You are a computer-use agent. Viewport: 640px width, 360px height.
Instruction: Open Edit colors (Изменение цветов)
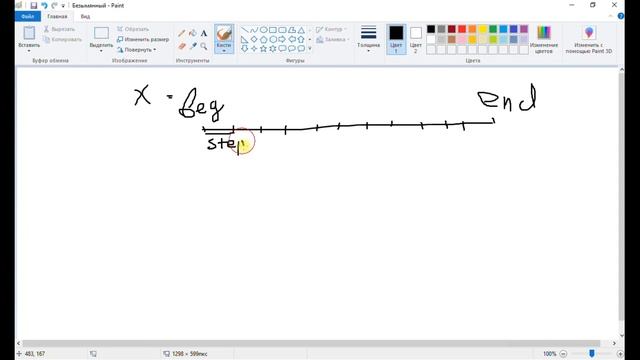point(544,39)
